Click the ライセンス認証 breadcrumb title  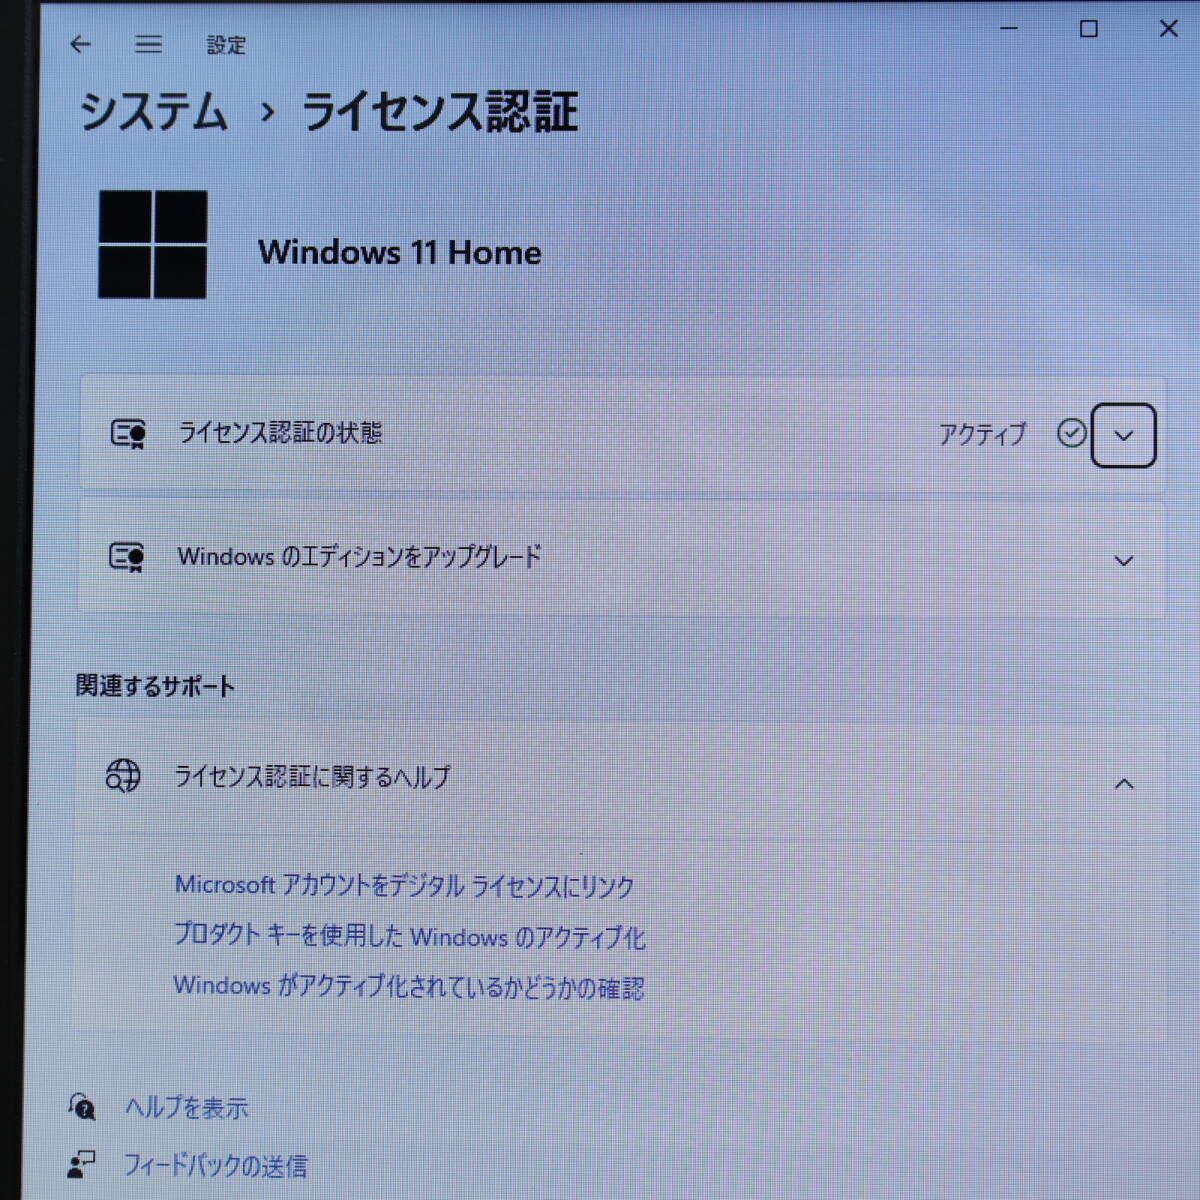[439, 111]
